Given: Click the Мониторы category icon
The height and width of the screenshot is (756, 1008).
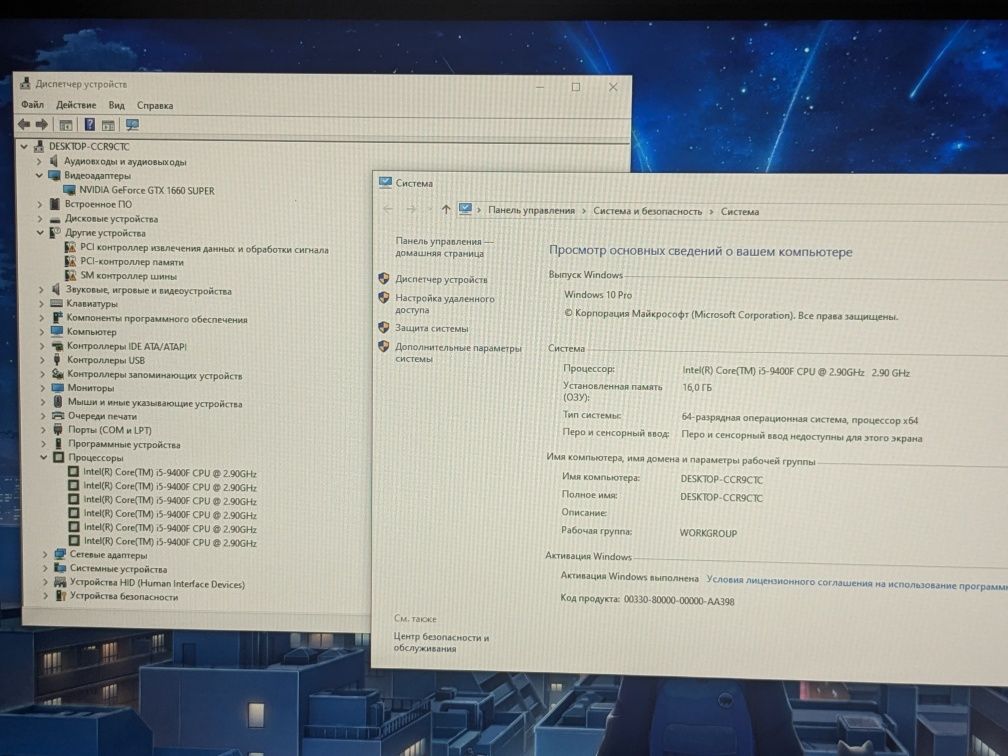Looking at the screenshot, I should (x=58, y=388).
